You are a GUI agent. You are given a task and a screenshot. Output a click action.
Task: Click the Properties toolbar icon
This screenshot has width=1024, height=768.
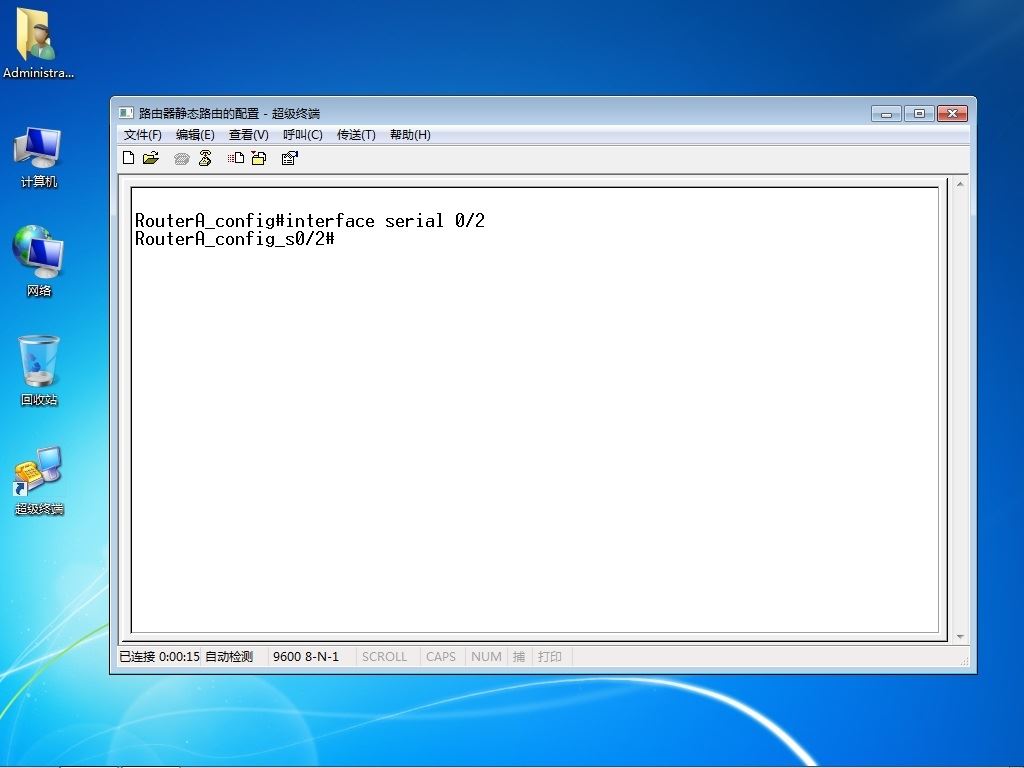coord(289,158)
